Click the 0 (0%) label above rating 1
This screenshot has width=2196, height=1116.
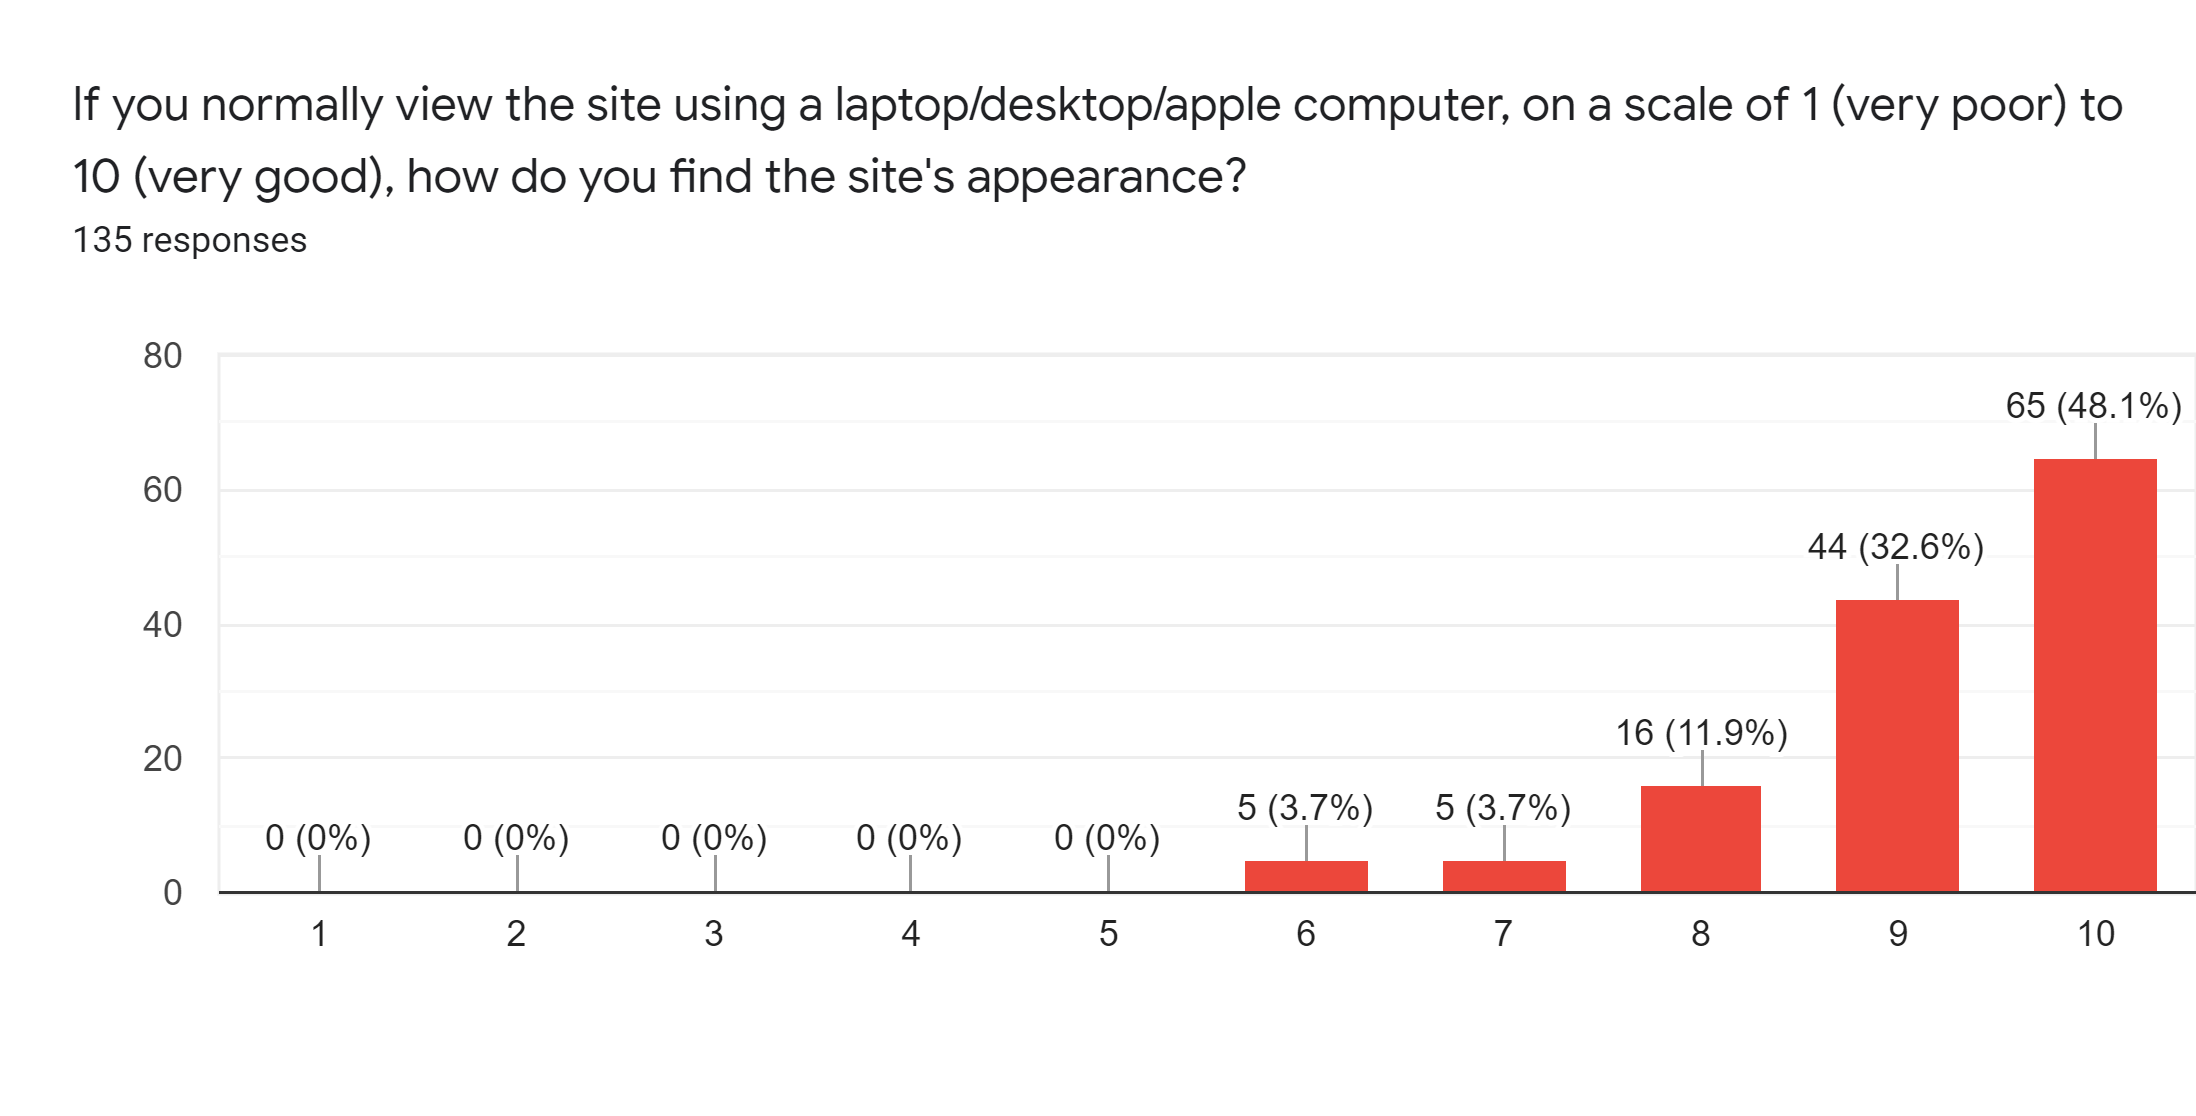pyautogui.click(x=318, y=838)
